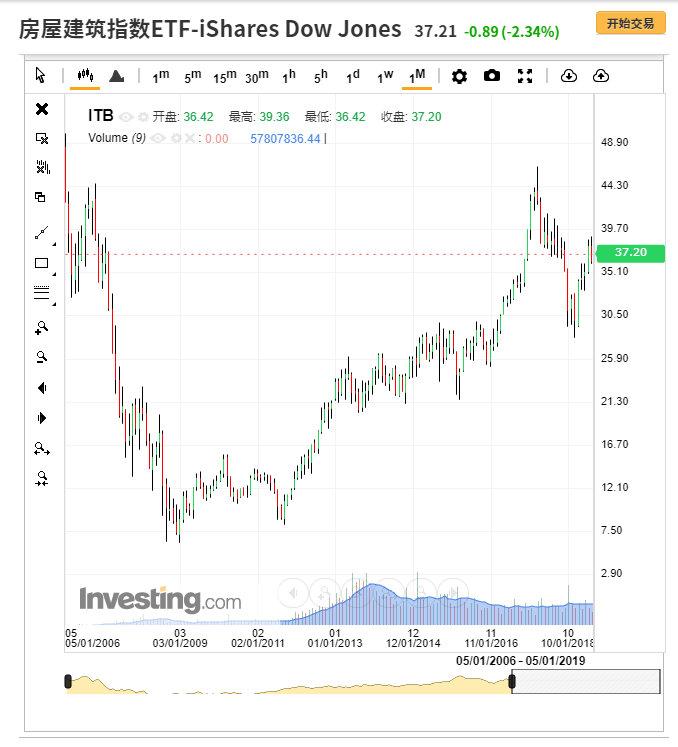The image size is (678, 747).
Task: Click the left handle of range navigator
Action: [x=68, y=681]
